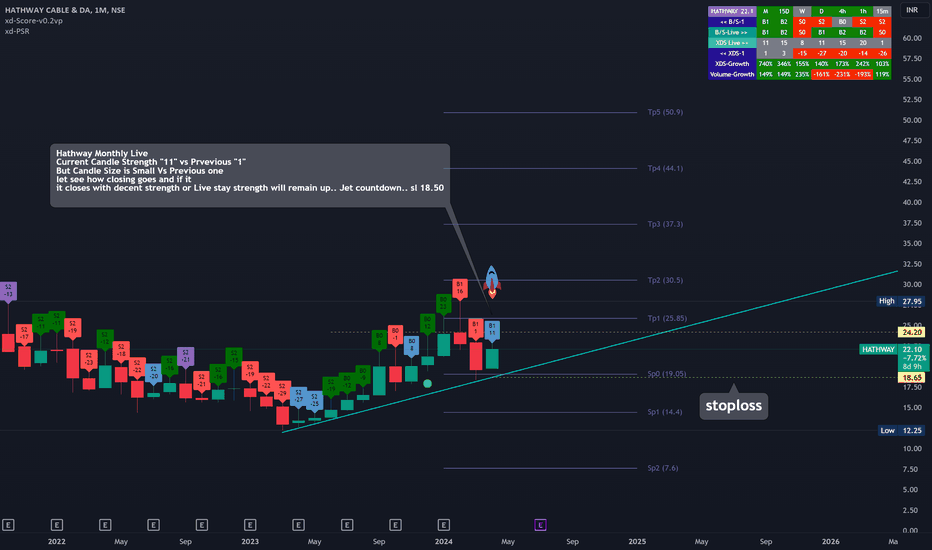Click the yellow 24.20 price tag
This screenshot has height=550, width=932.
(x=912, y=332)
